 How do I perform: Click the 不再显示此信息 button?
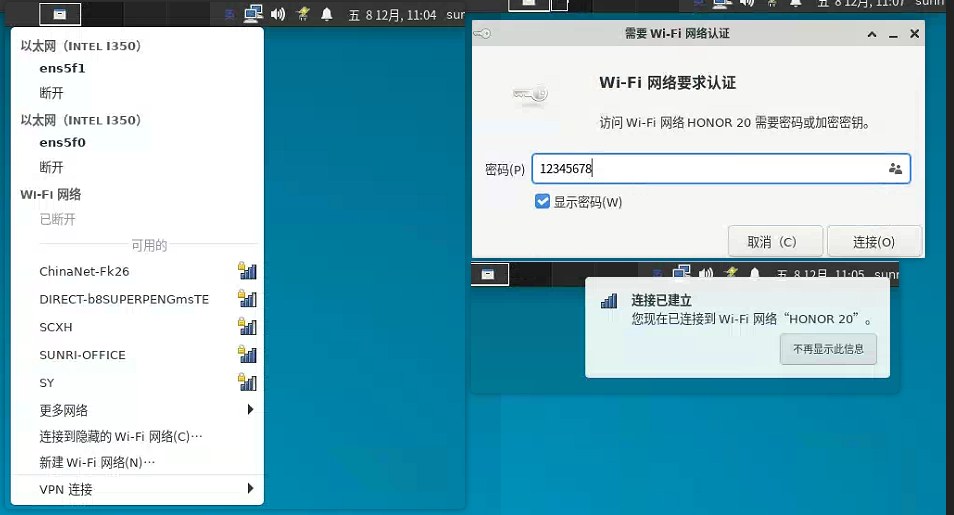click(x=828, y=350)
